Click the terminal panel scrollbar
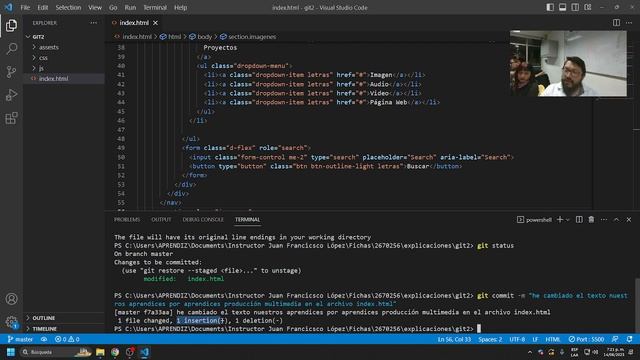 coord(637,305)
